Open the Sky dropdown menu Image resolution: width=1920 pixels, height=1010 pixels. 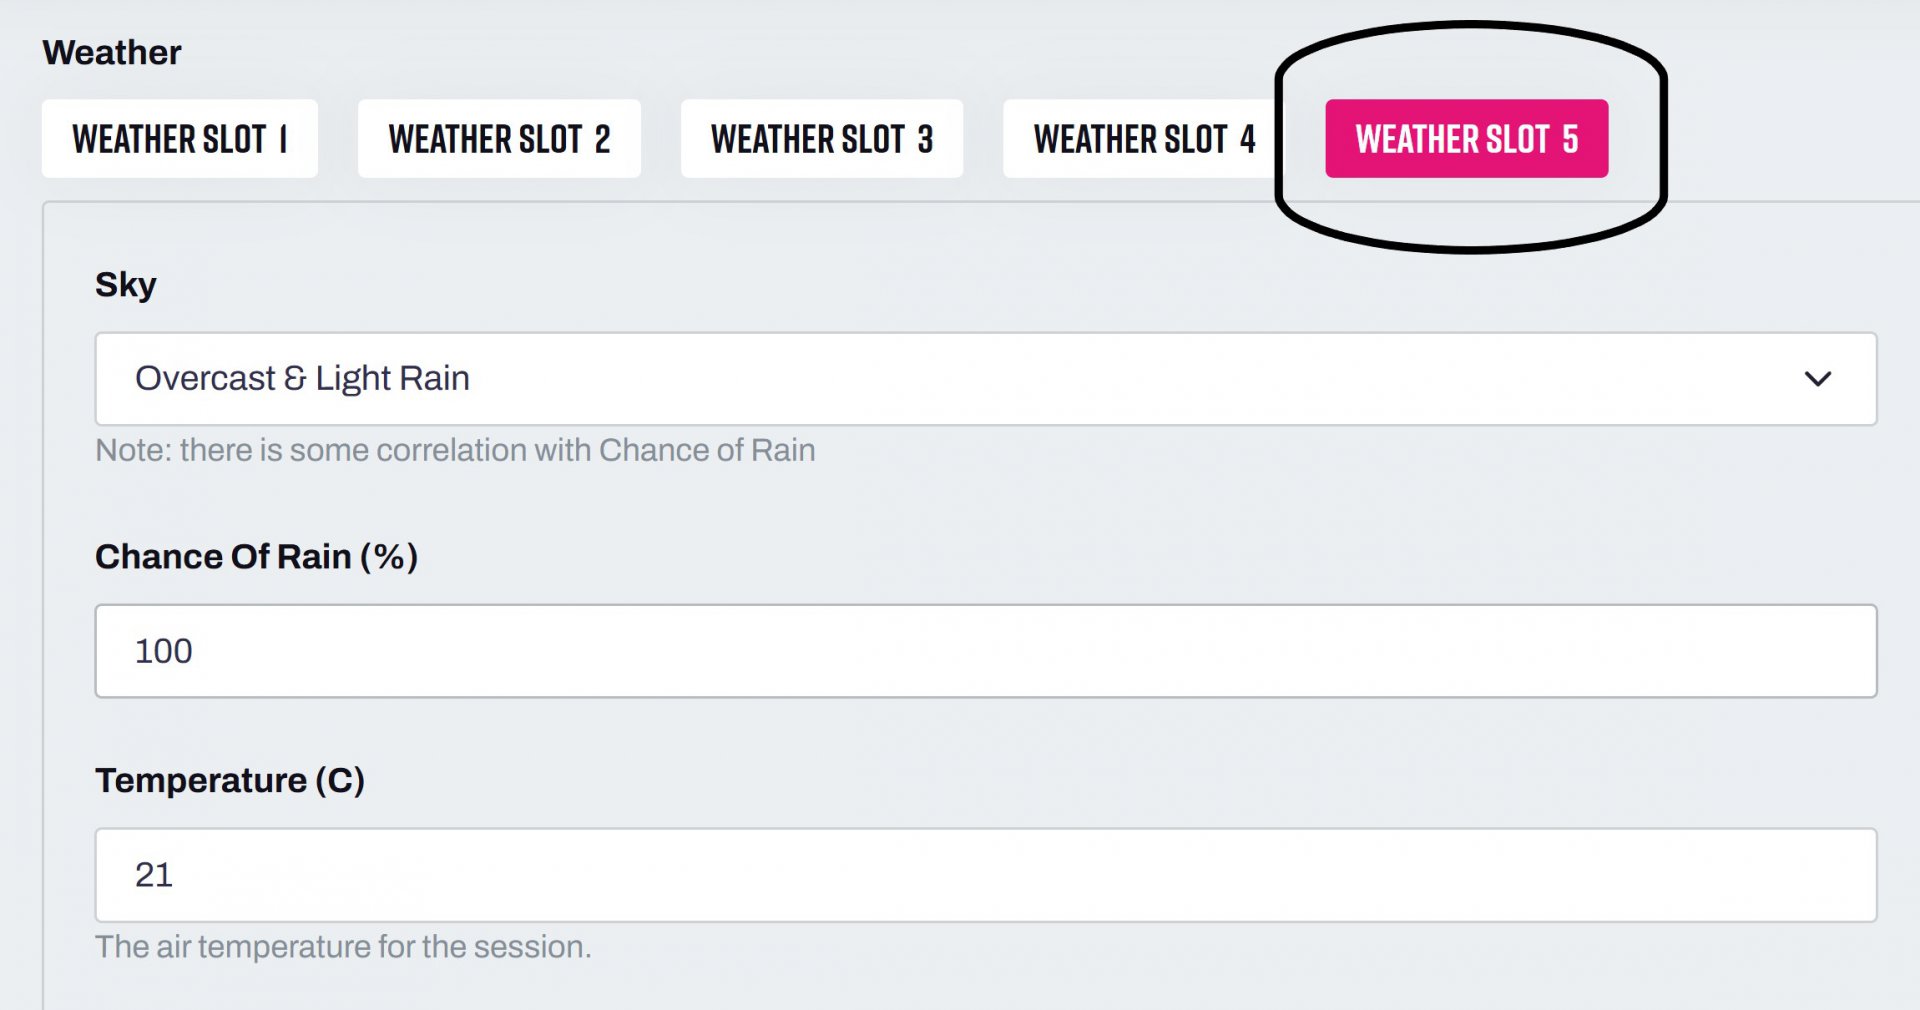coord(985,379)
